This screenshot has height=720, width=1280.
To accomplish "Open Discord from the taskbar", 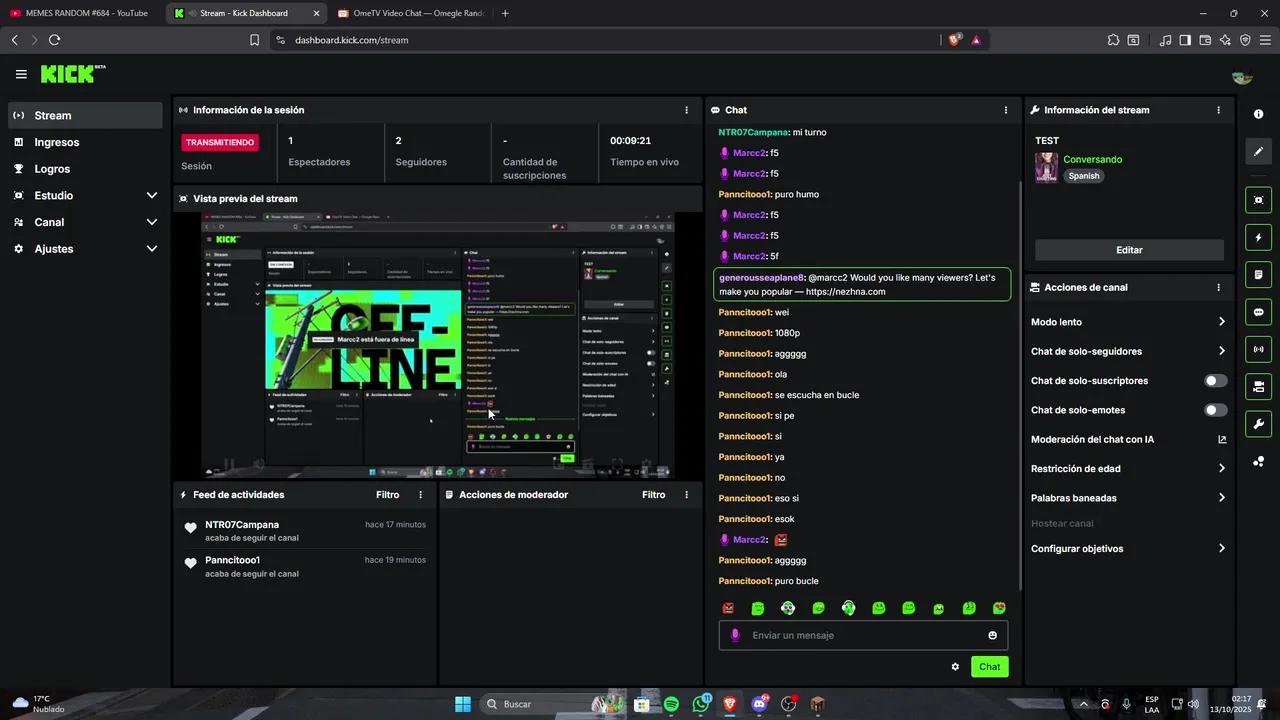I will (759, 704).
